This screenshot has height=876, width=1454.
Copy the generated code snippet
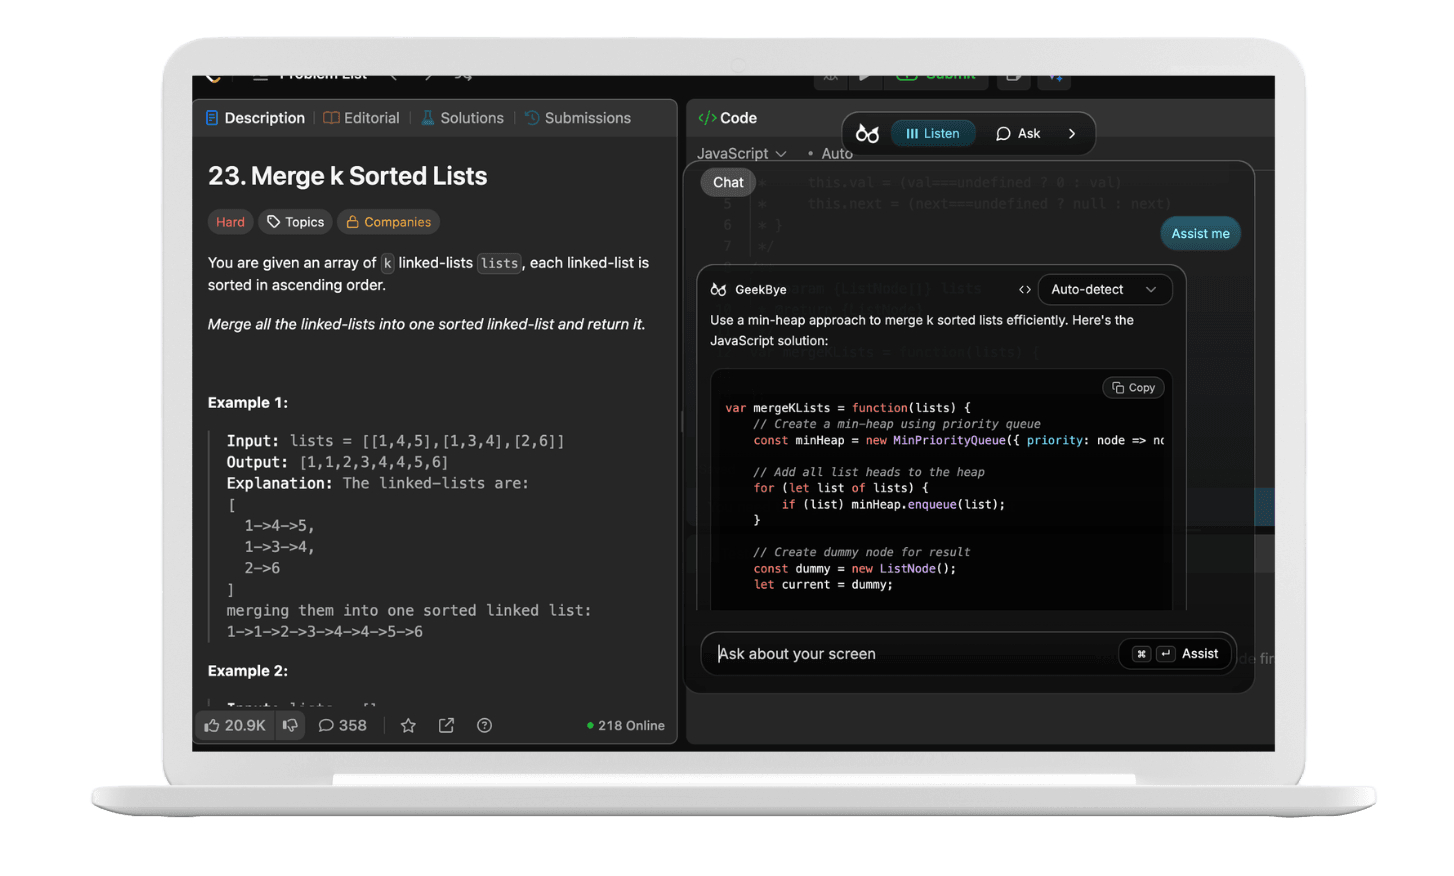click(x=1133, y=388)
